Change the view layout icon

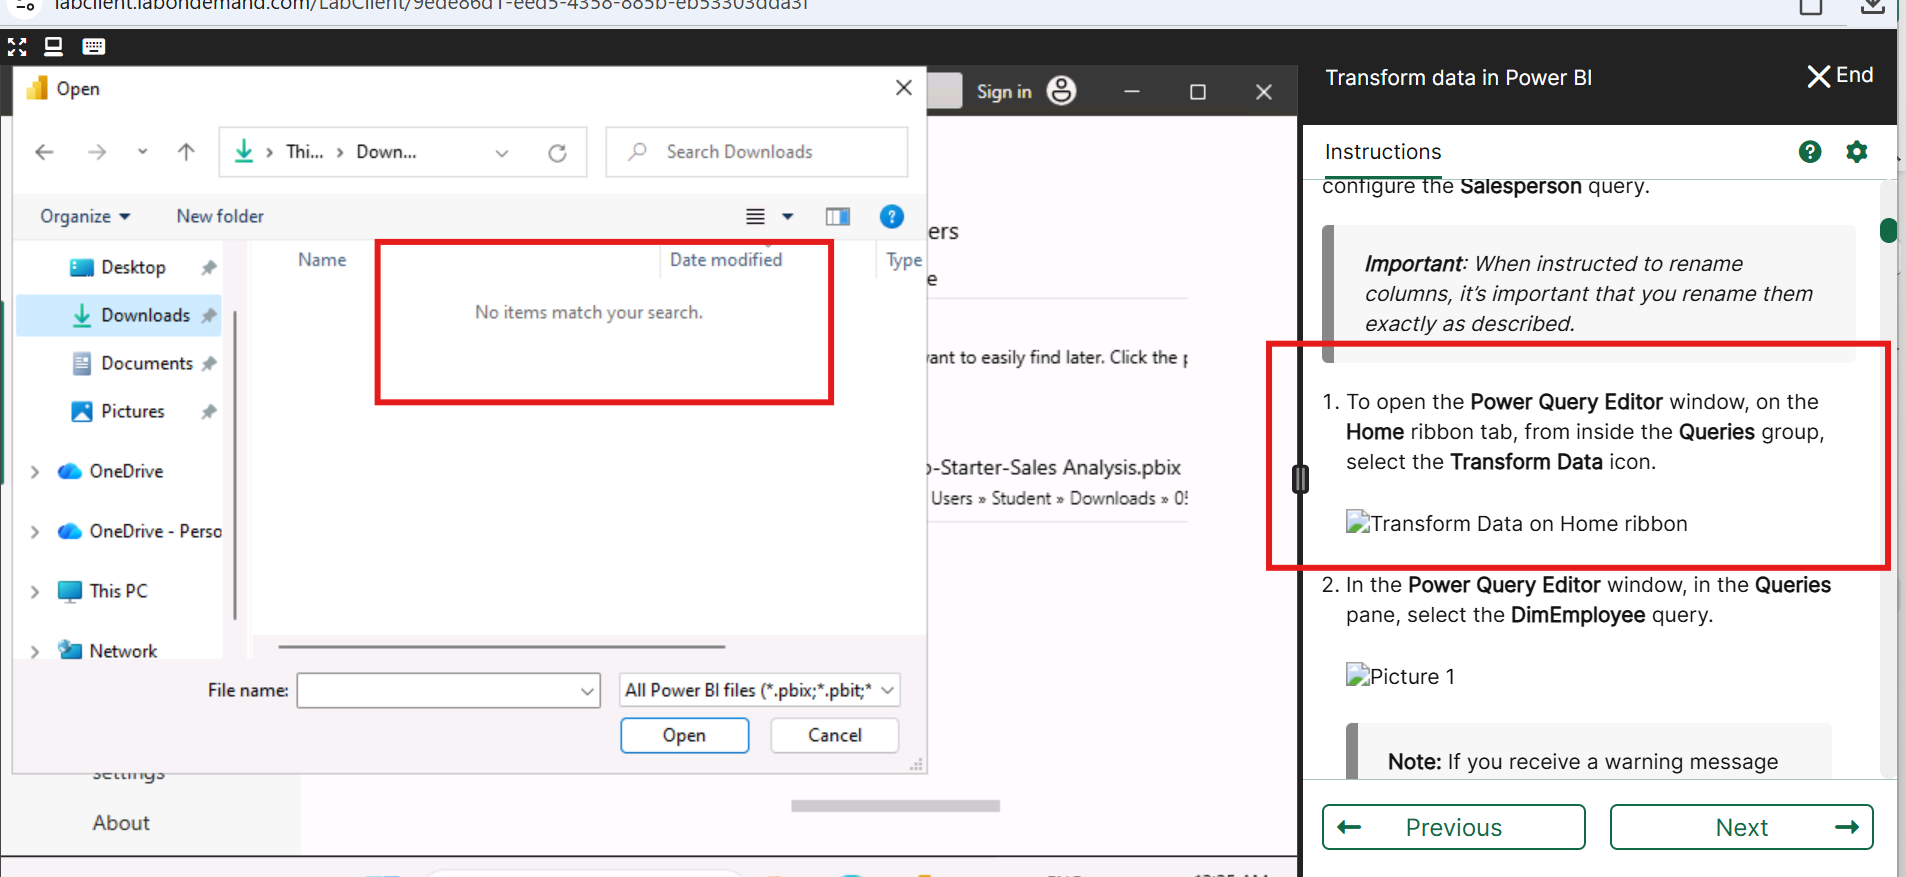coord(755,216)
